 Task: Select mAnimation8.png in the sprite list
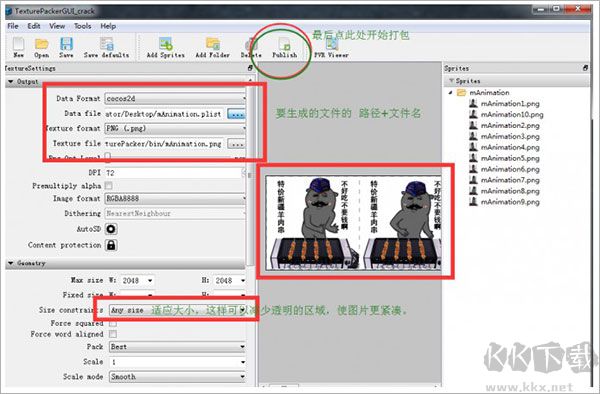tap(510, 191)
